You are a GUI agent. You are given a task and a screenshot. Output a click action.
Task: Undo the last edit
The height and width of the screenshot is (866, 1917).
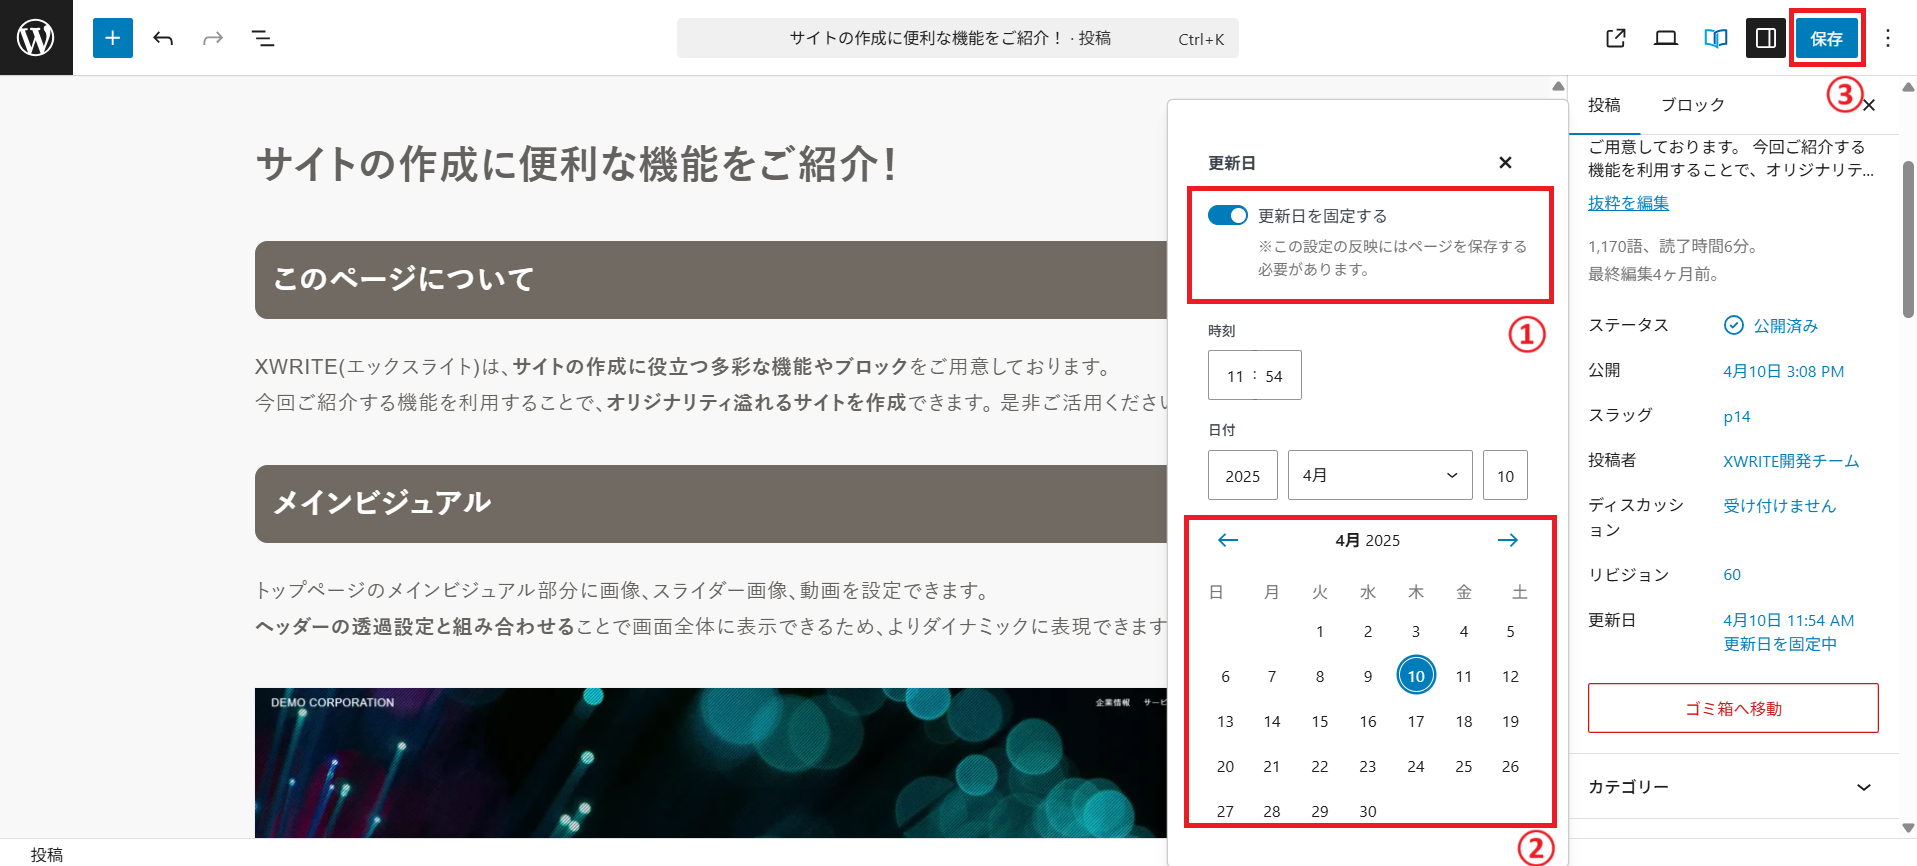pos(163,38)
